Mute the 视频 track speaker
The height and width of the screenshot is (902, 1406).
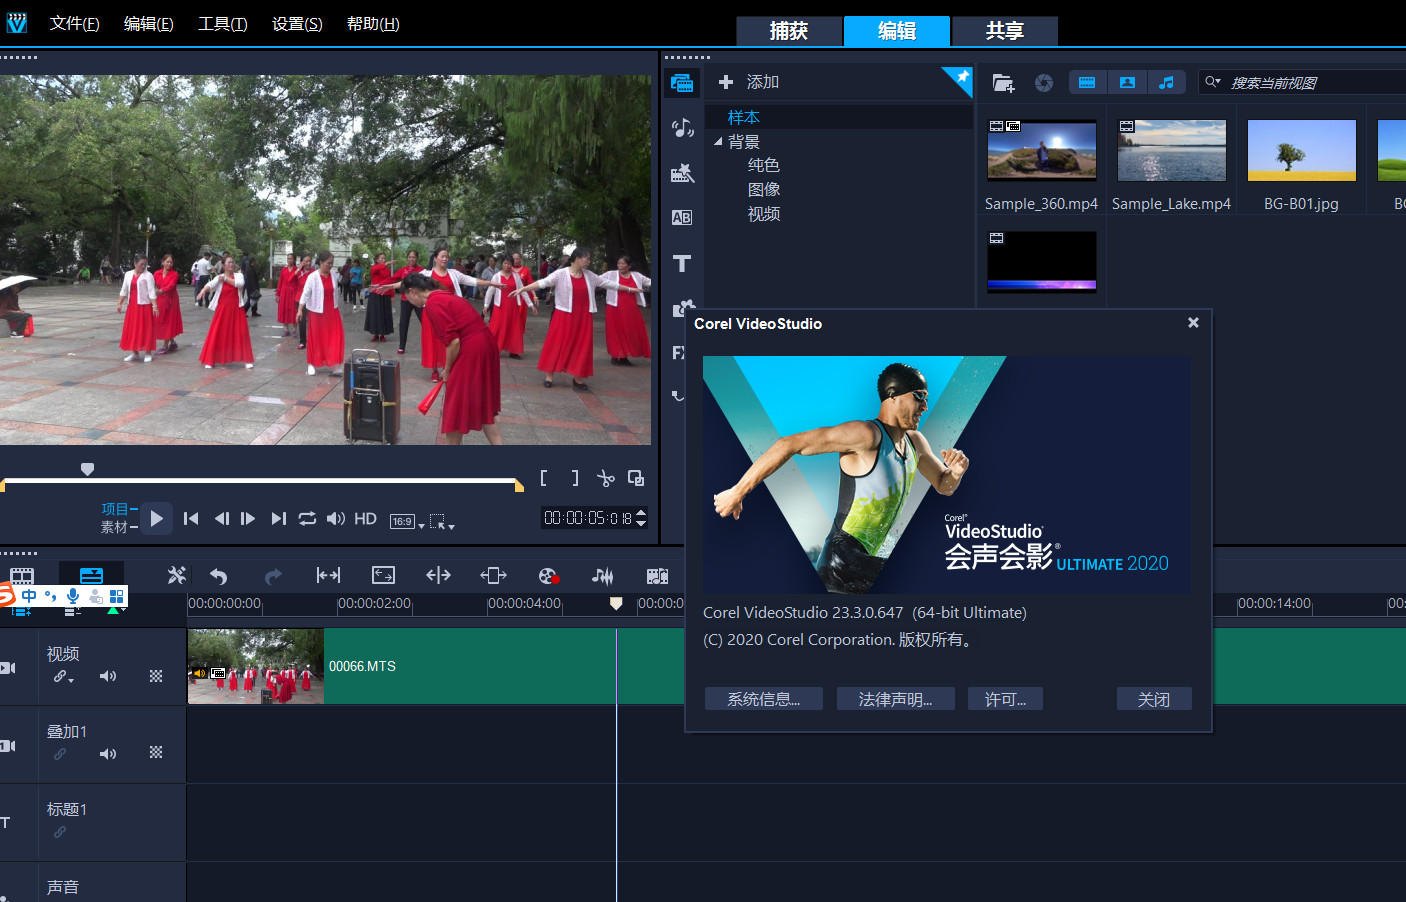click(x=108, y=676)
